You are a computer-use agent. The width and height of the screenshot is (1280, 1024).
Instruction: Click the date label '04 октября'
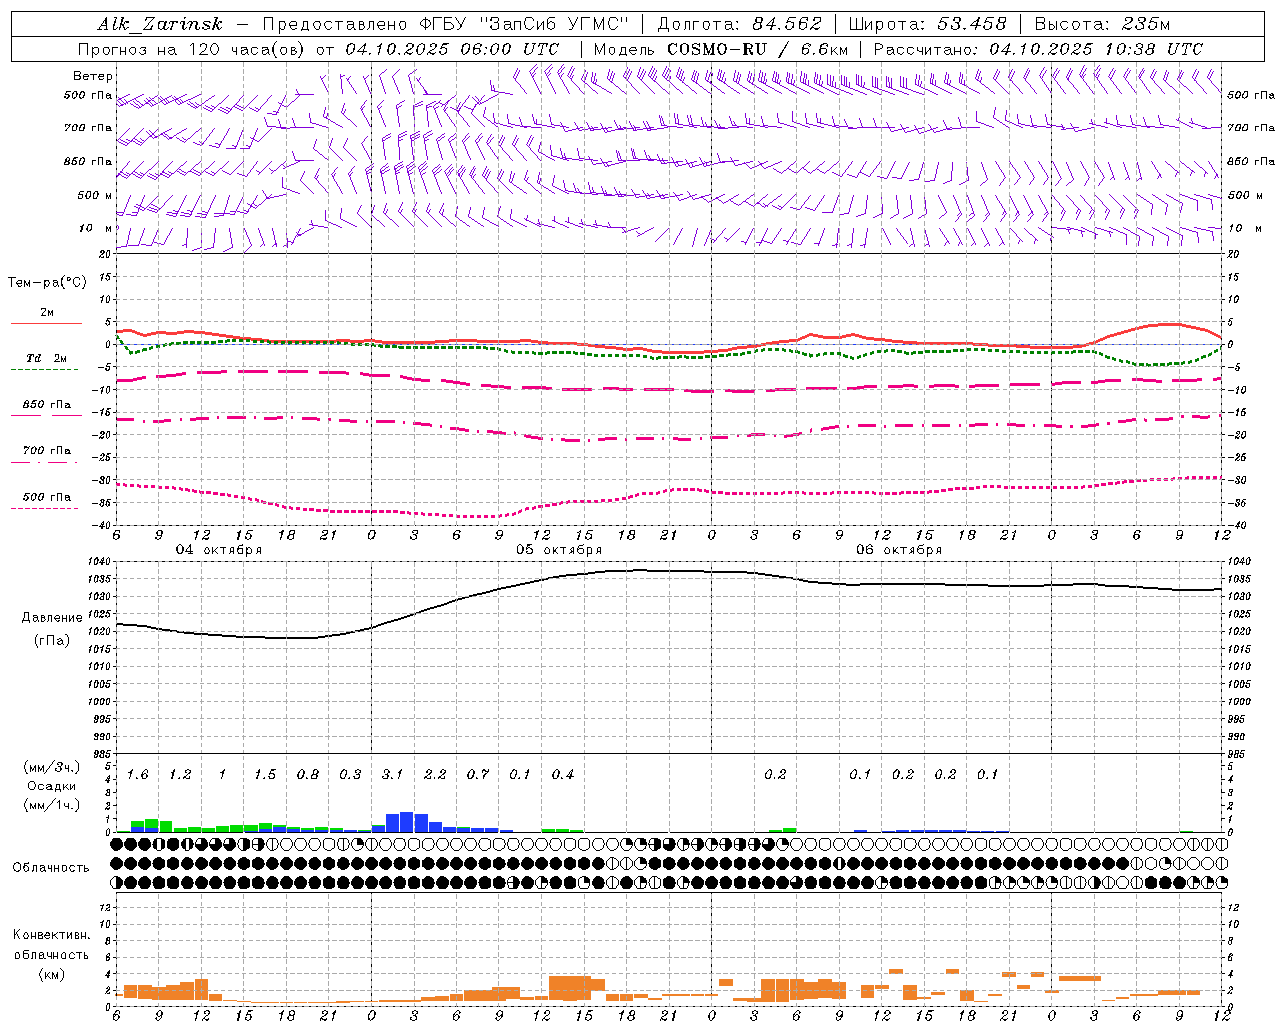[x=219, y=550]
